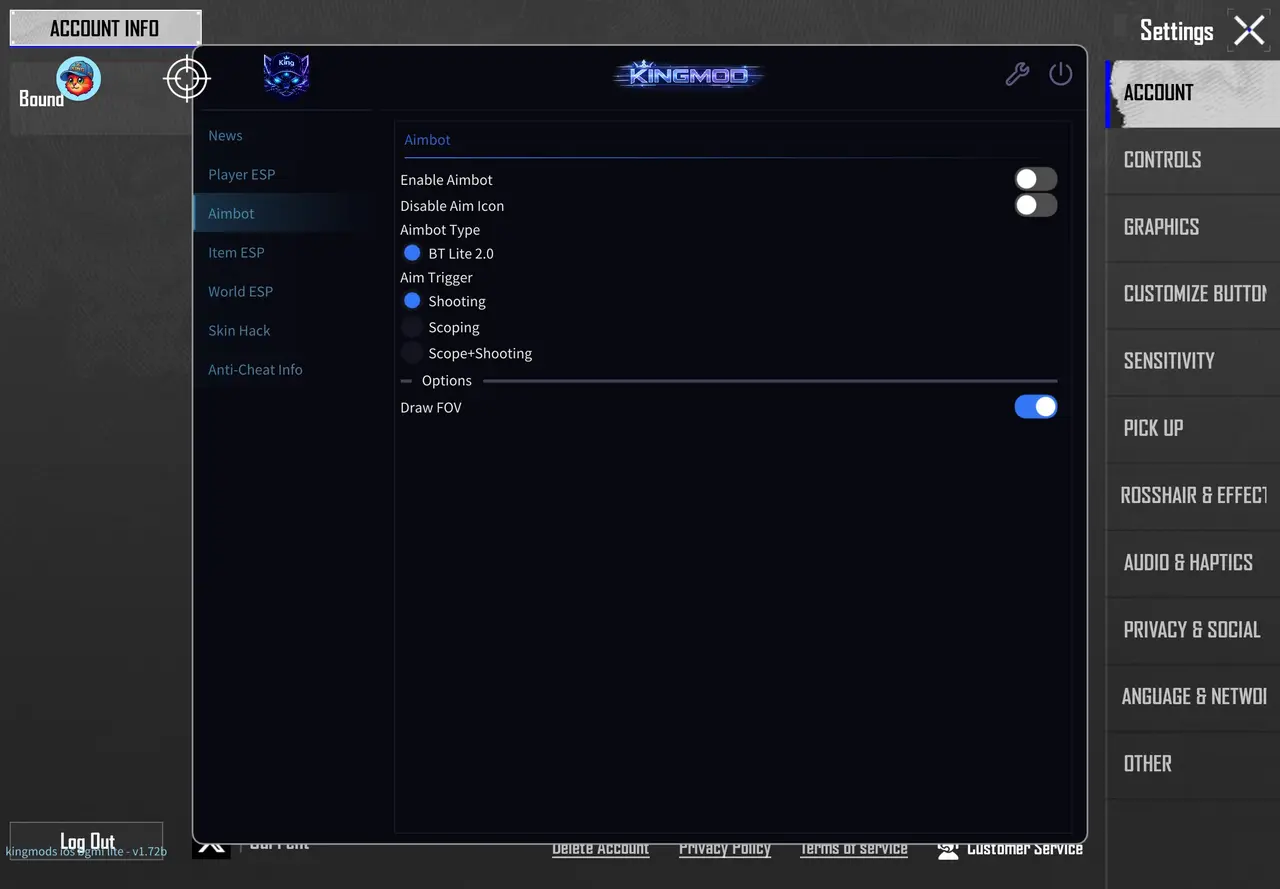Select BT Lite 2.0 aimbot type
Image resolution: width=1280 pixels, height=889 pixels.
point(412,253)
